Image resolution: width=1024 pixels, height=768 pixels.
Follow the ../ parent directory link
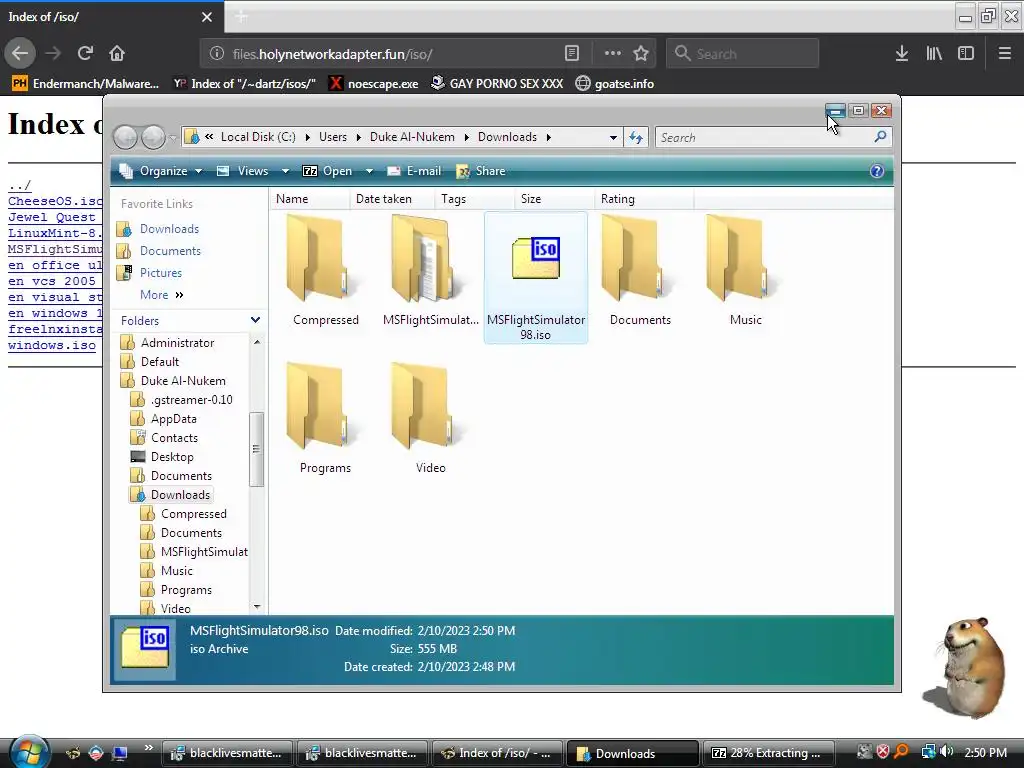coord(19,185)
